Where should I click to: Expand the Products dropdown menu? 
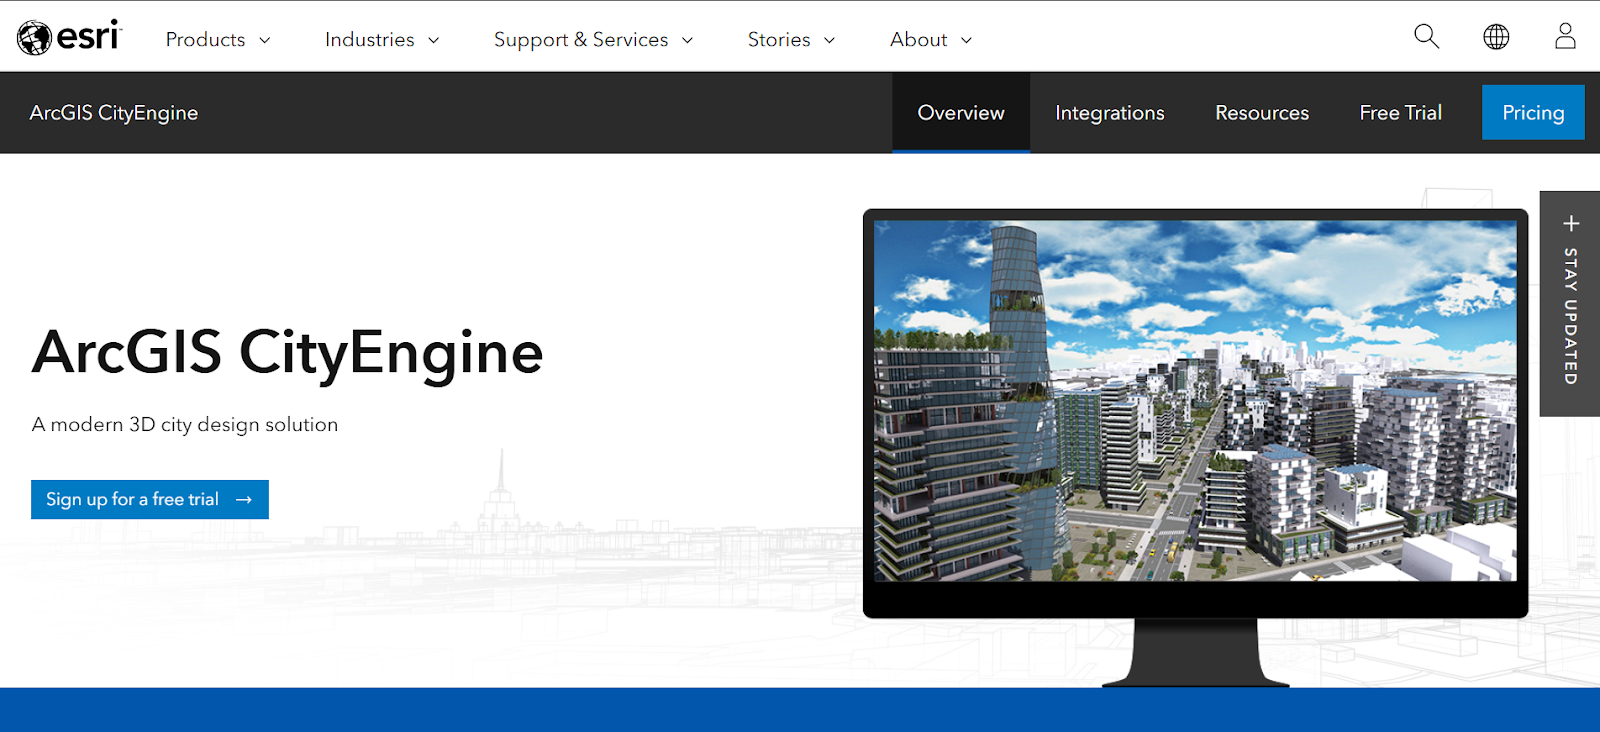(x=218, y=40)
